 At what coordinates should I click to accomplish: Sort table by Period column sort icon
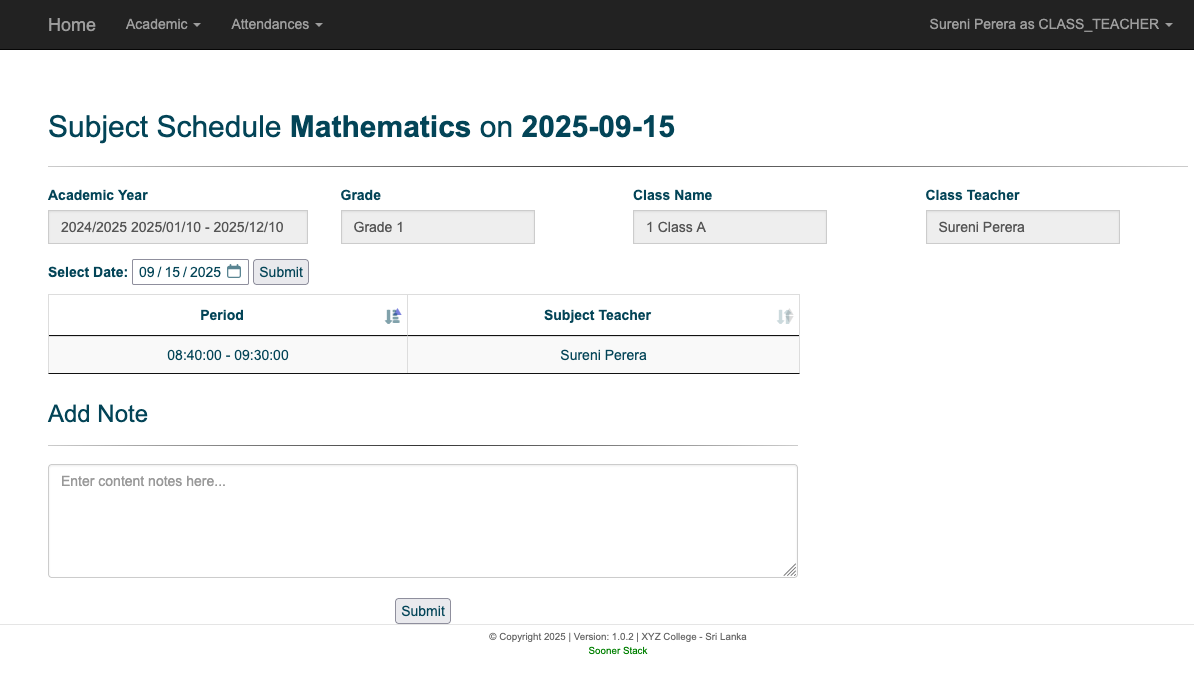393,316
